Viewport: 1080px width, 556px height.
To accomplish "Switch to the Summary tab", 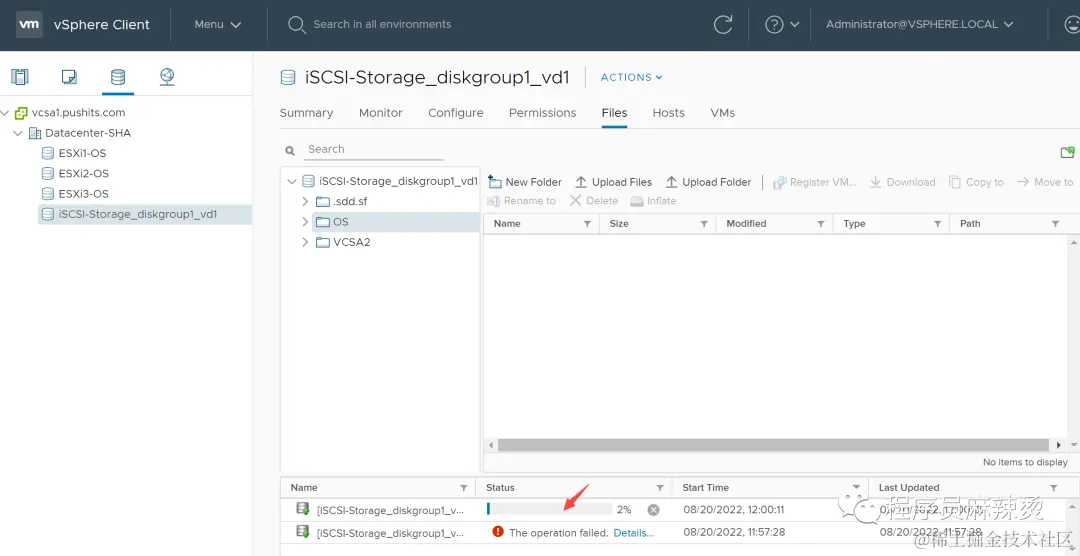I will tap(307, 113).
